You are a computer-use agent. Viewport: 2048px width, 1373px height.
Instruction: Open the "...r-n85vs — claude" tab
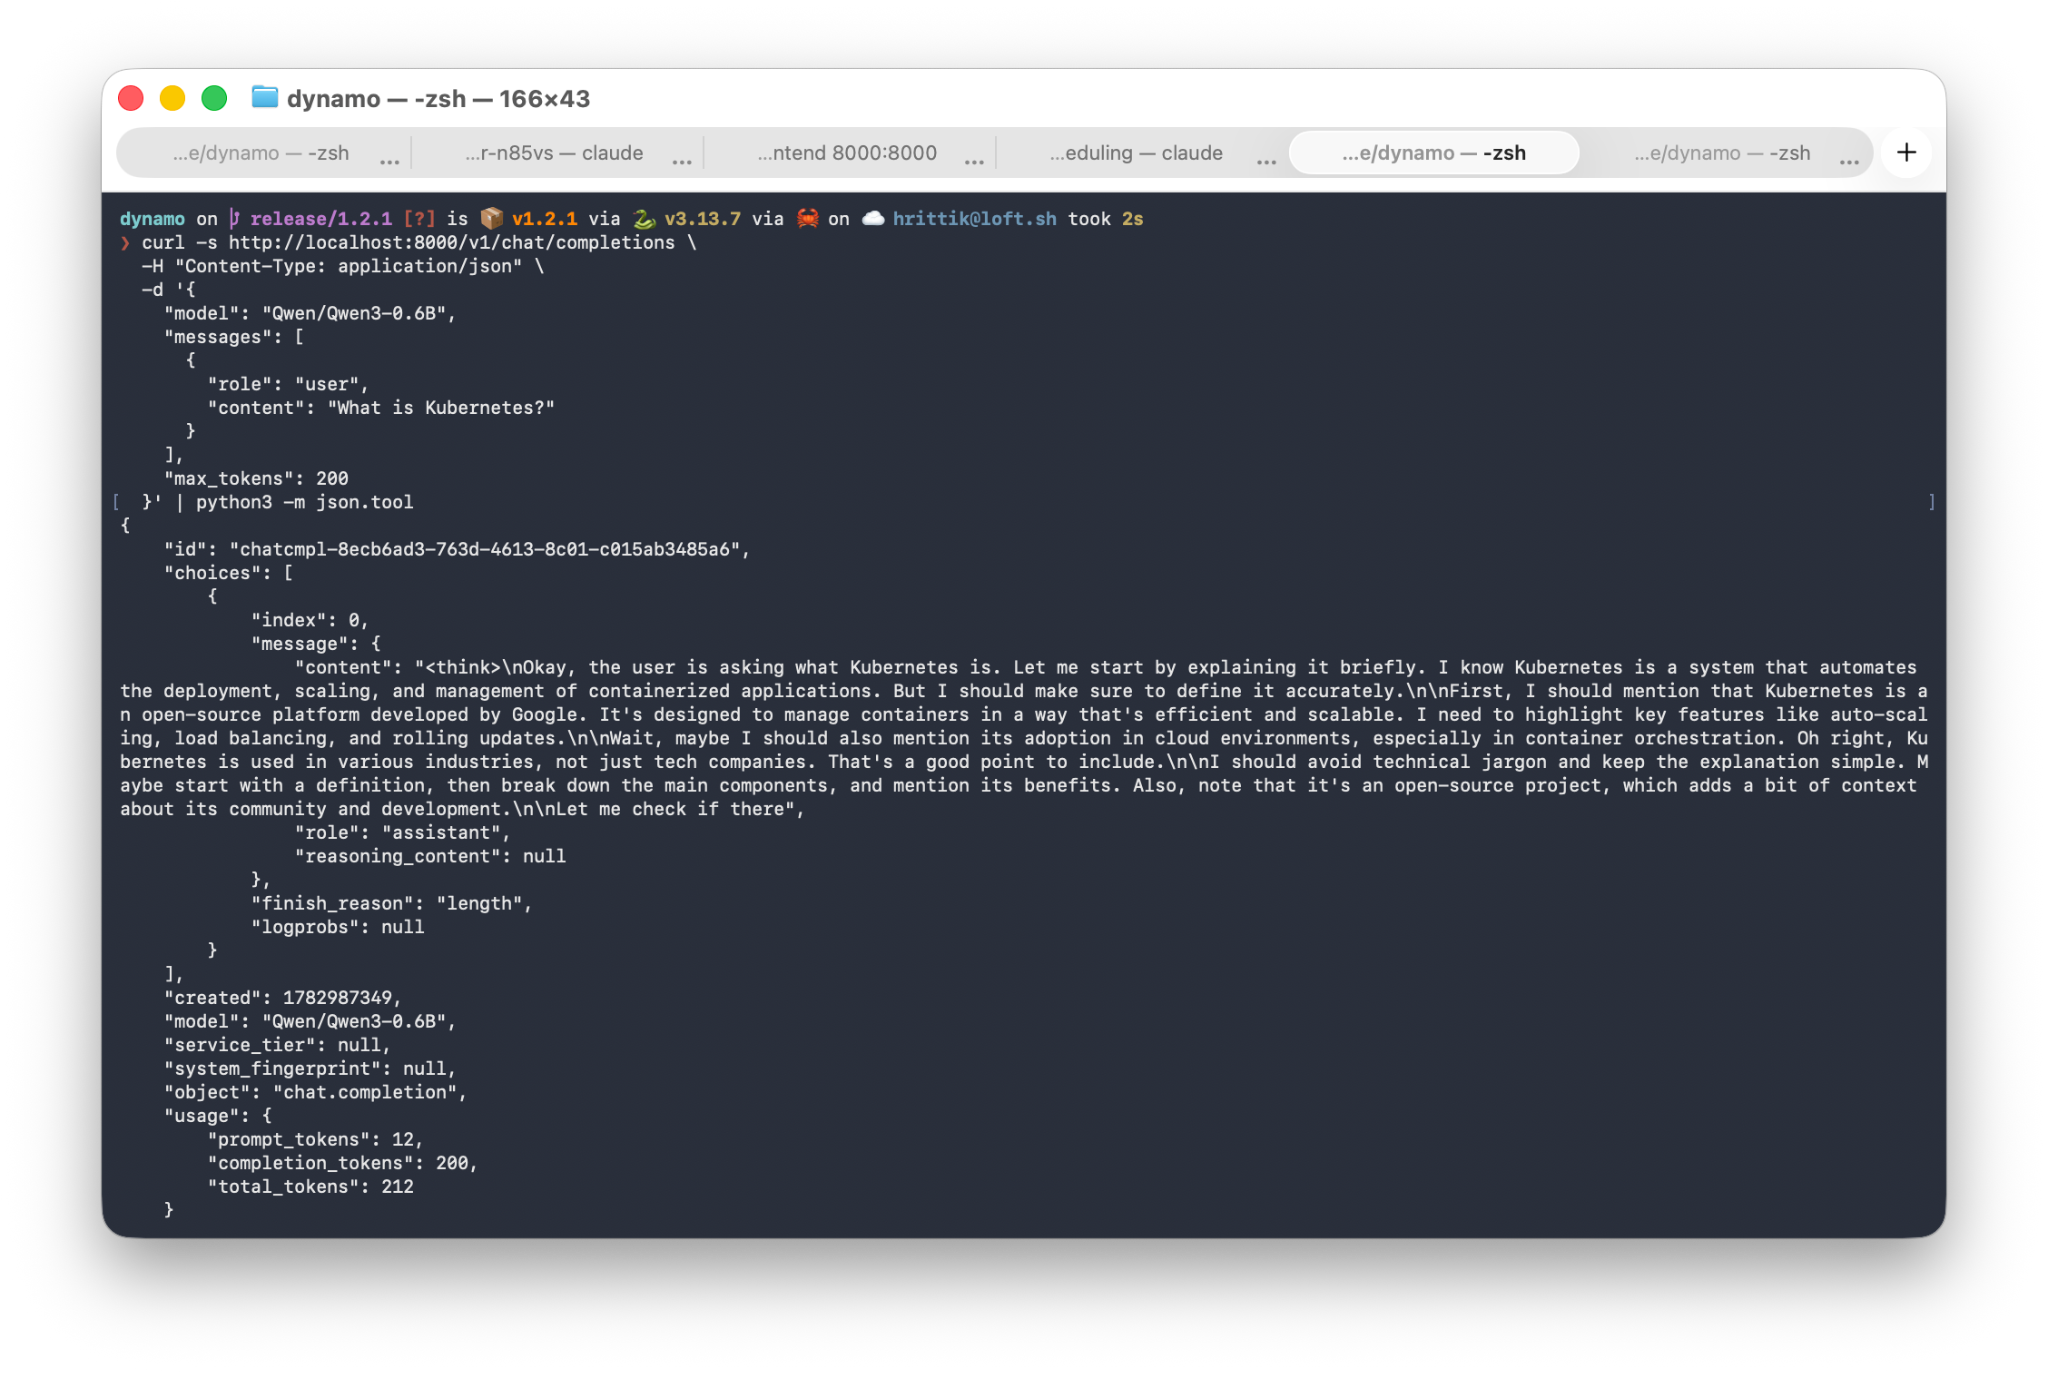[x=554, y=153]
